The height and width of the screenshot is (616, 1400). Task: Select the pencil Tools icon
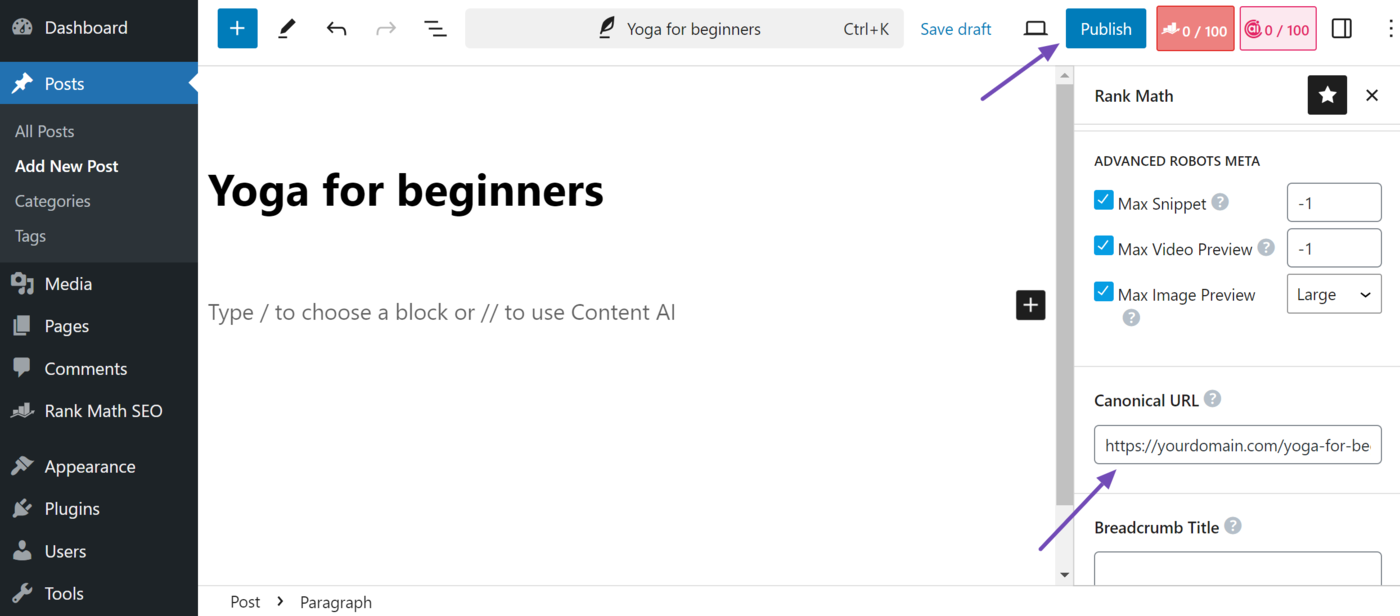[x=287, y=29]
